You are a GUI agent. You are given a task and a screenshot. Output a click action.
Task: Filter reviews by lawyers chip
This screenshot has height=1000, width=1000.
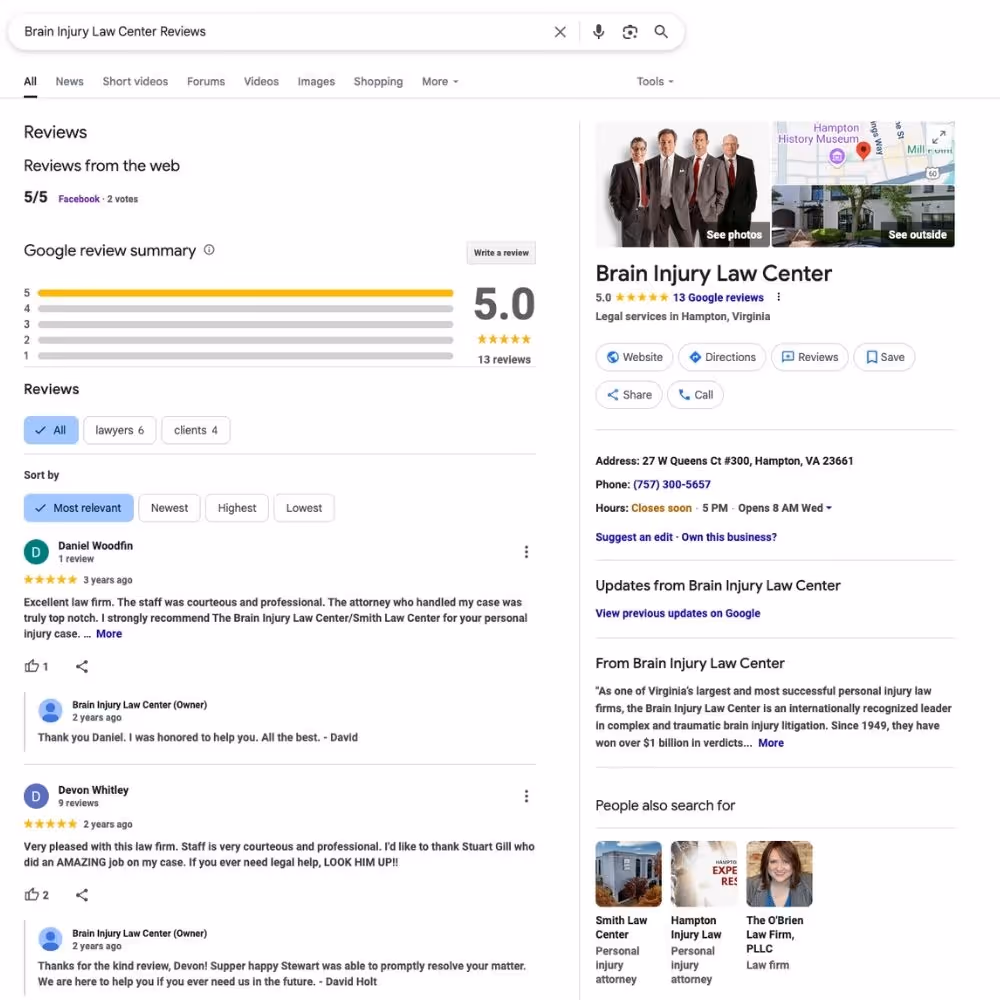pos(119,430)
